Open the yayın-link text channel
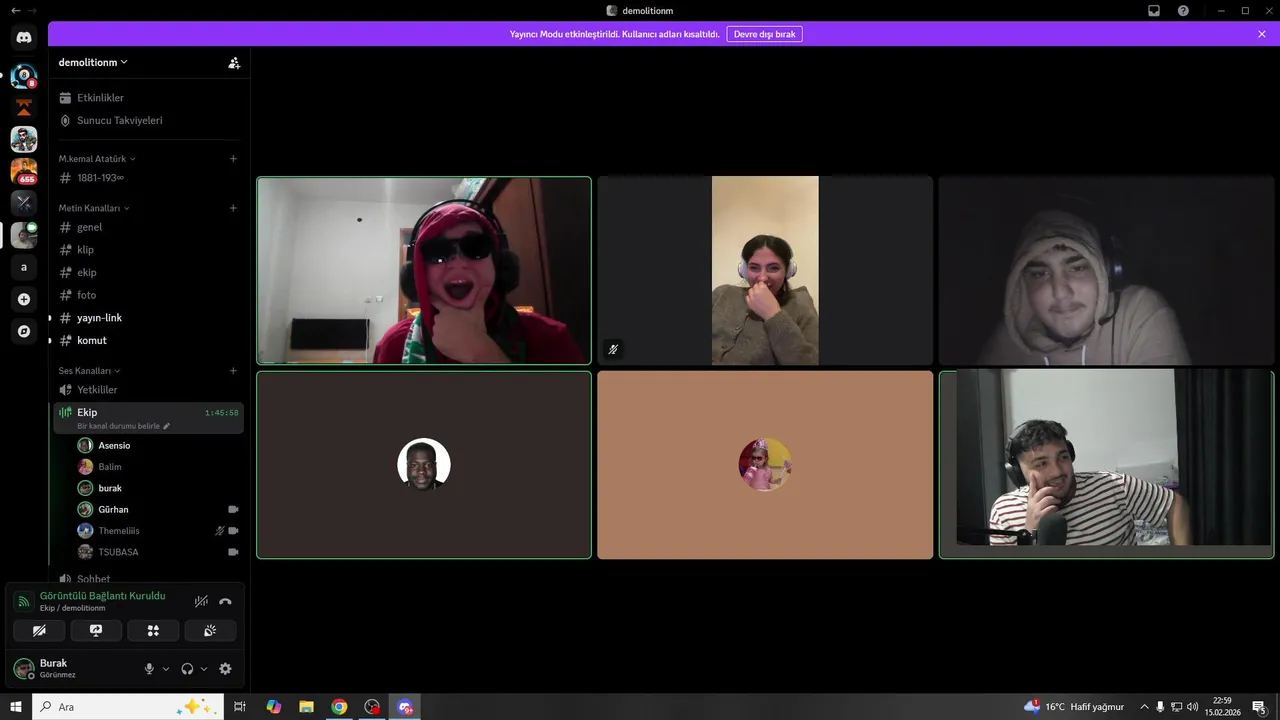This screenshot has height=720, width=1280. pos(148,318)
